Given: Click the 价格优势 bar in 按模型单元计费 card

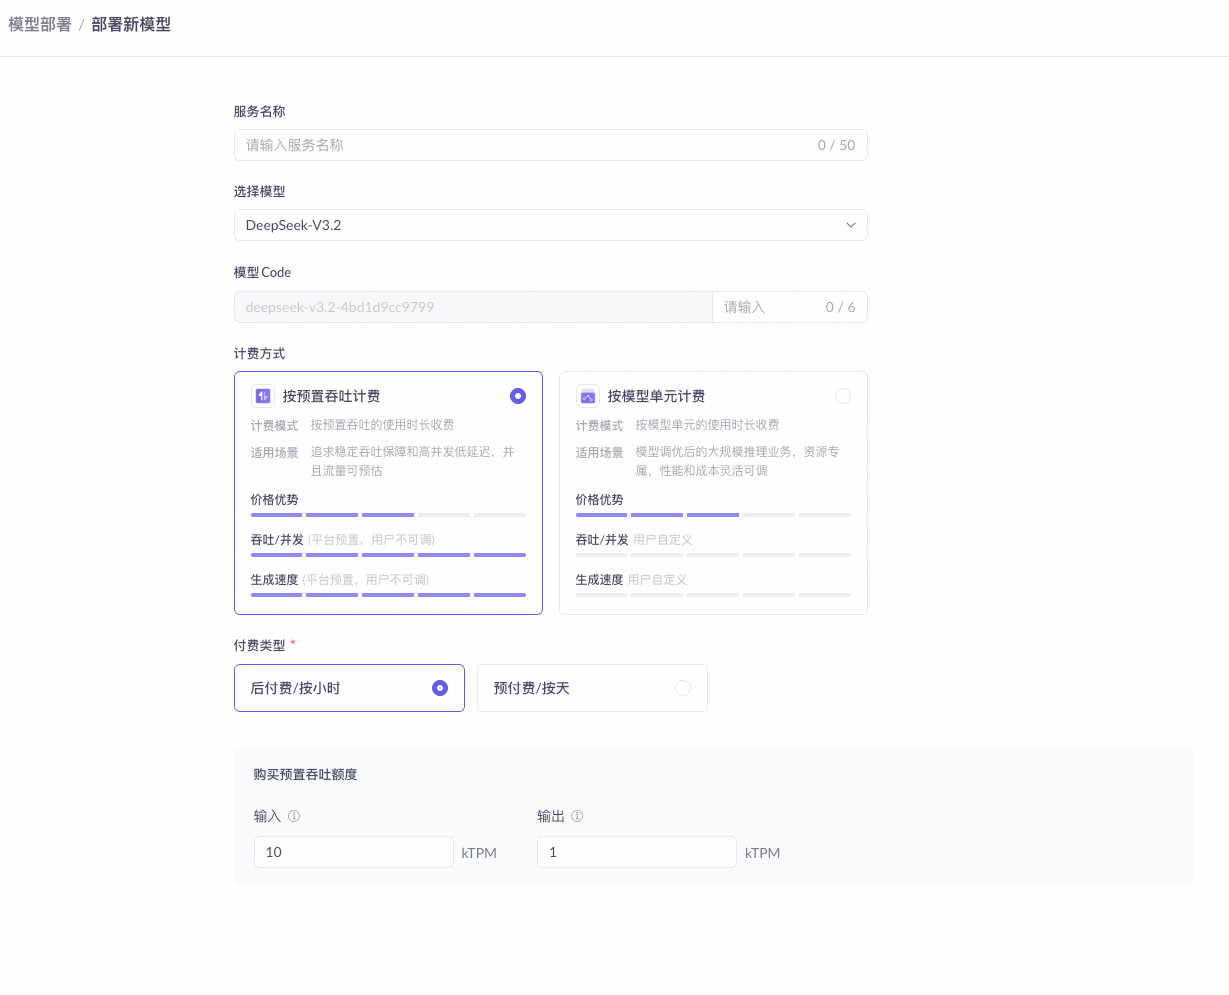Looking at the screenshot, I should coord(713,515).
